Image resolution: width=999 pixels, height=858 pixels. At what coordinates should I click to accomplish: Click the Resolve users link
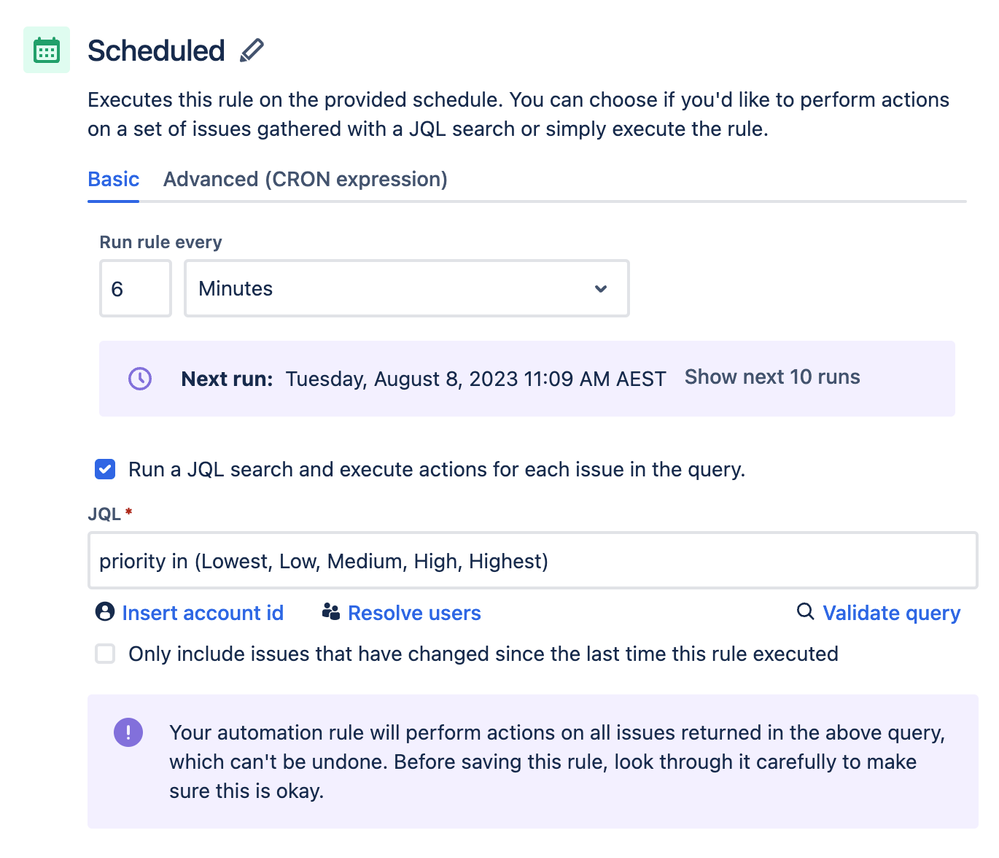point(414,613)
